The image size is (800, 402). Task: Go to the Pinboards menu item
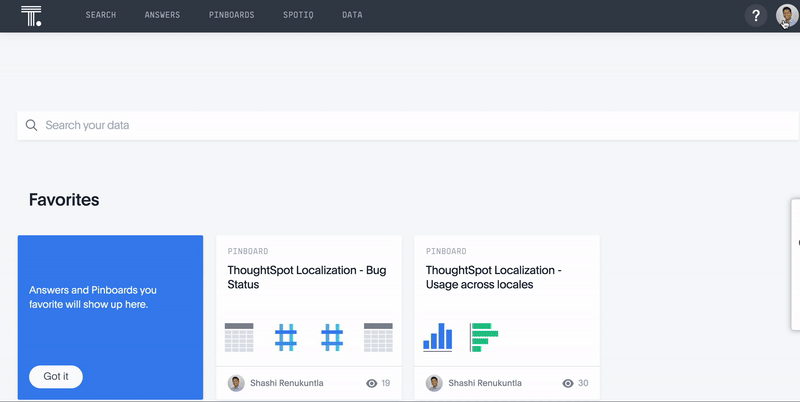(232, 15)
